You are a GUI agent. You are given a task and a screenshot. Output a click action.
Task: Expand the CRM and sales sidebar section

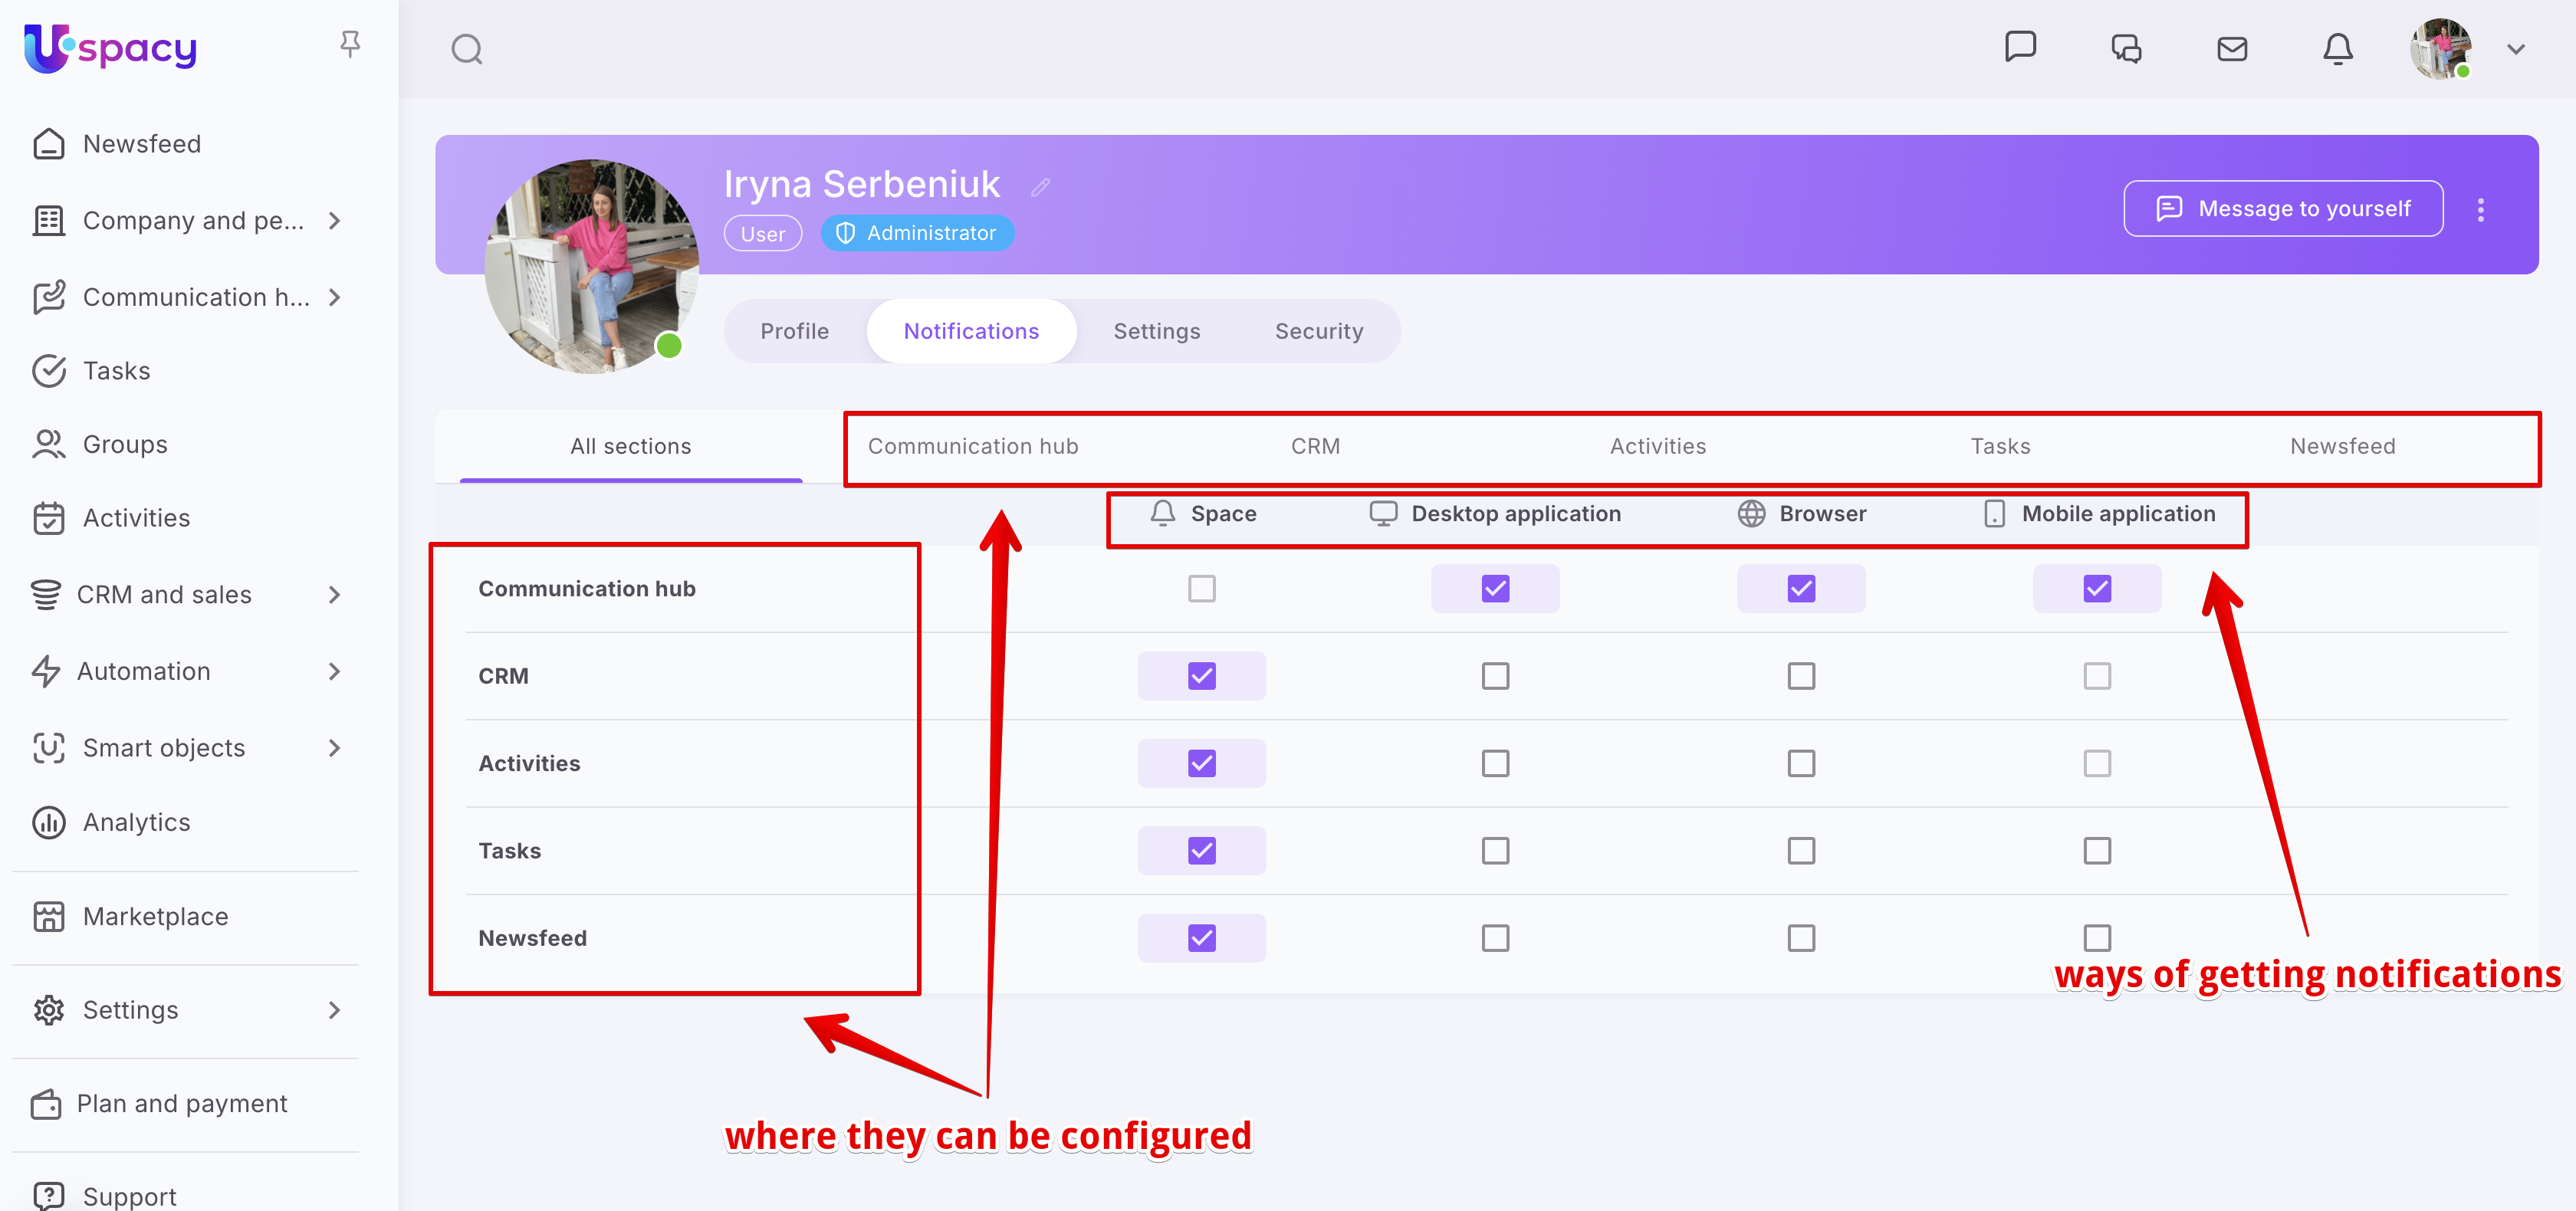point(335,595)
